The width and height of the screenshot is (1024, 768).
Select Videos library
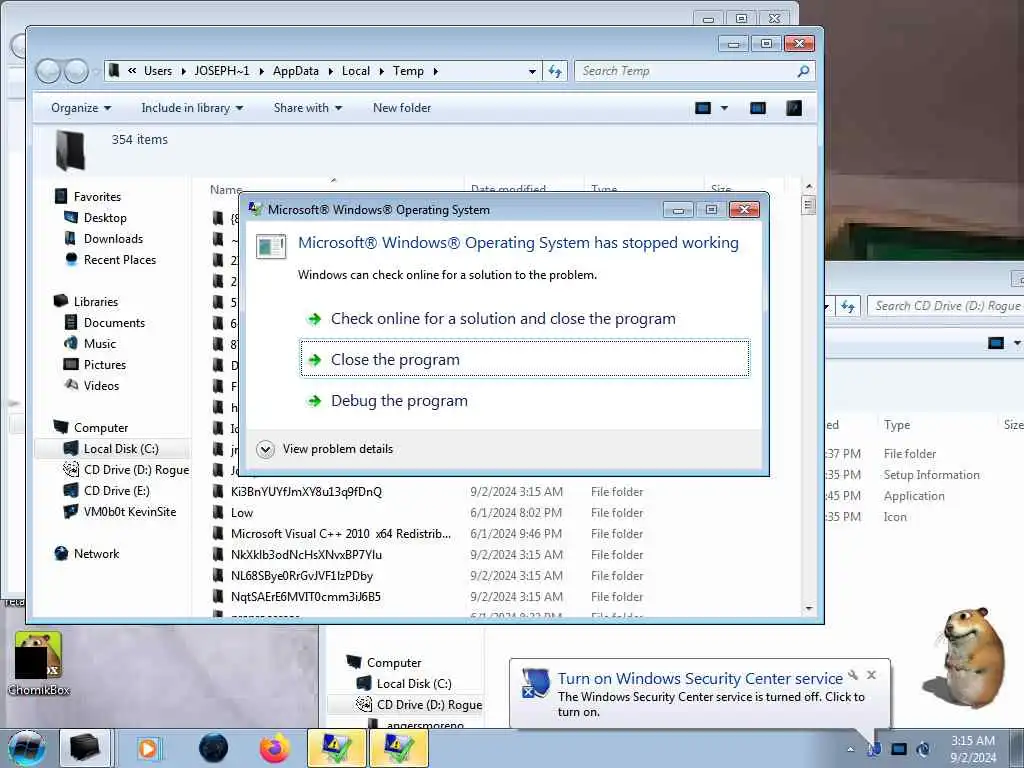(x=101, y=386)
